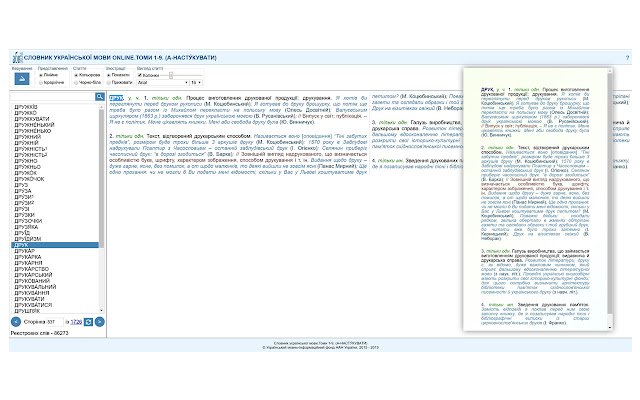Screen dimensions: 640x400
Task: Select the word 'ДРУКАР' in list
Action: tap(24, 251)
